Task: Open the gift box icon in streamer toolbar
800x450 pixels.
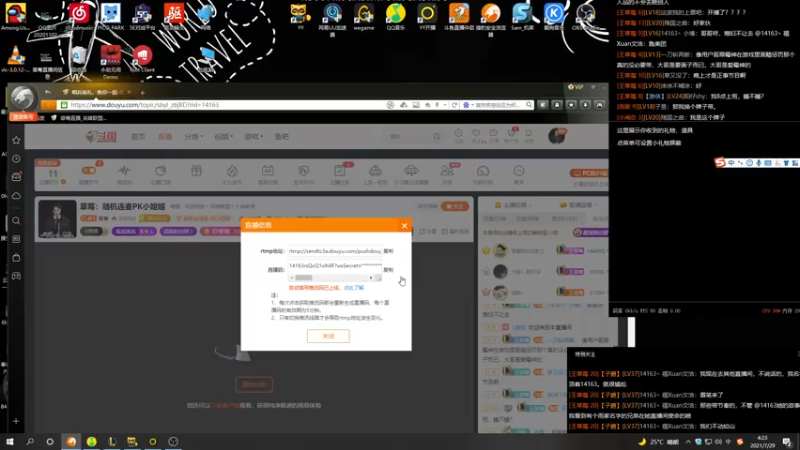Action: click(196, 171)
